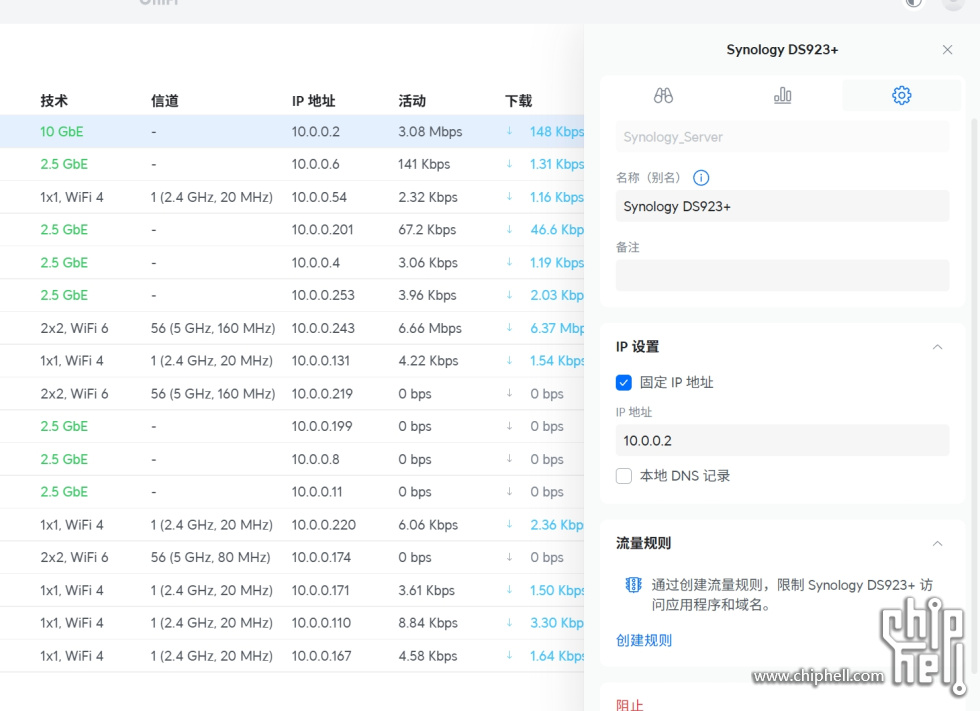Select the row with IP 10.0.0.171

coord(292,590)
